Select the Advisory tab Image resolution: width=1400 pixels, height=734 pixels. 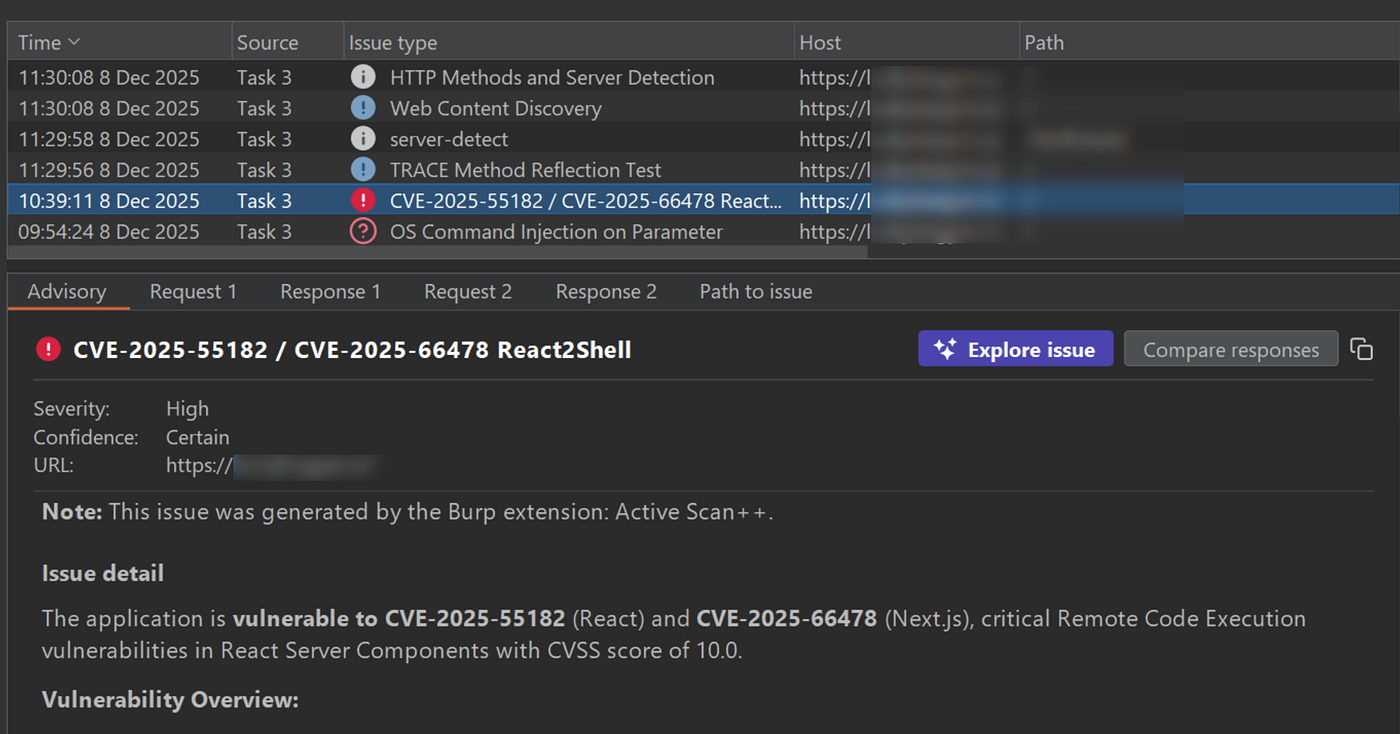pos(67,292)
